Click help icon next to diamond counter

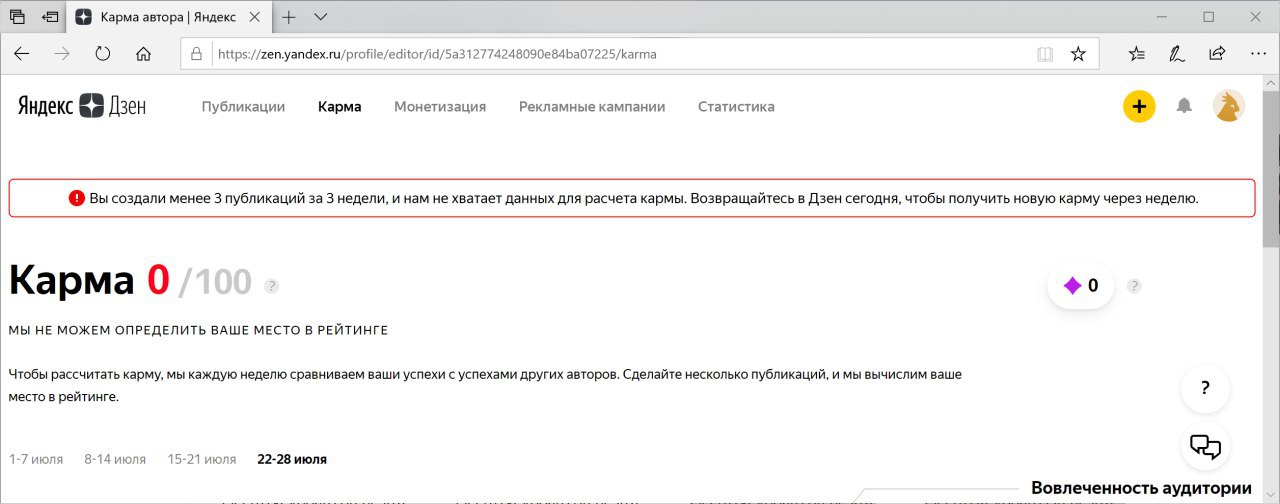[1134, 286]
